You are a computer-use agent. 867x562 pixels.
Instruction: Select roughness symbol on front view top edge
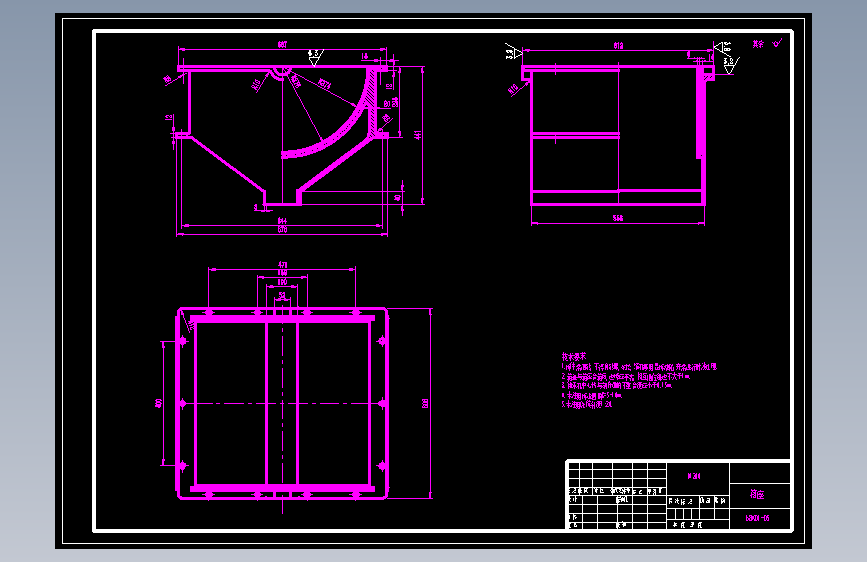point(315,58)
